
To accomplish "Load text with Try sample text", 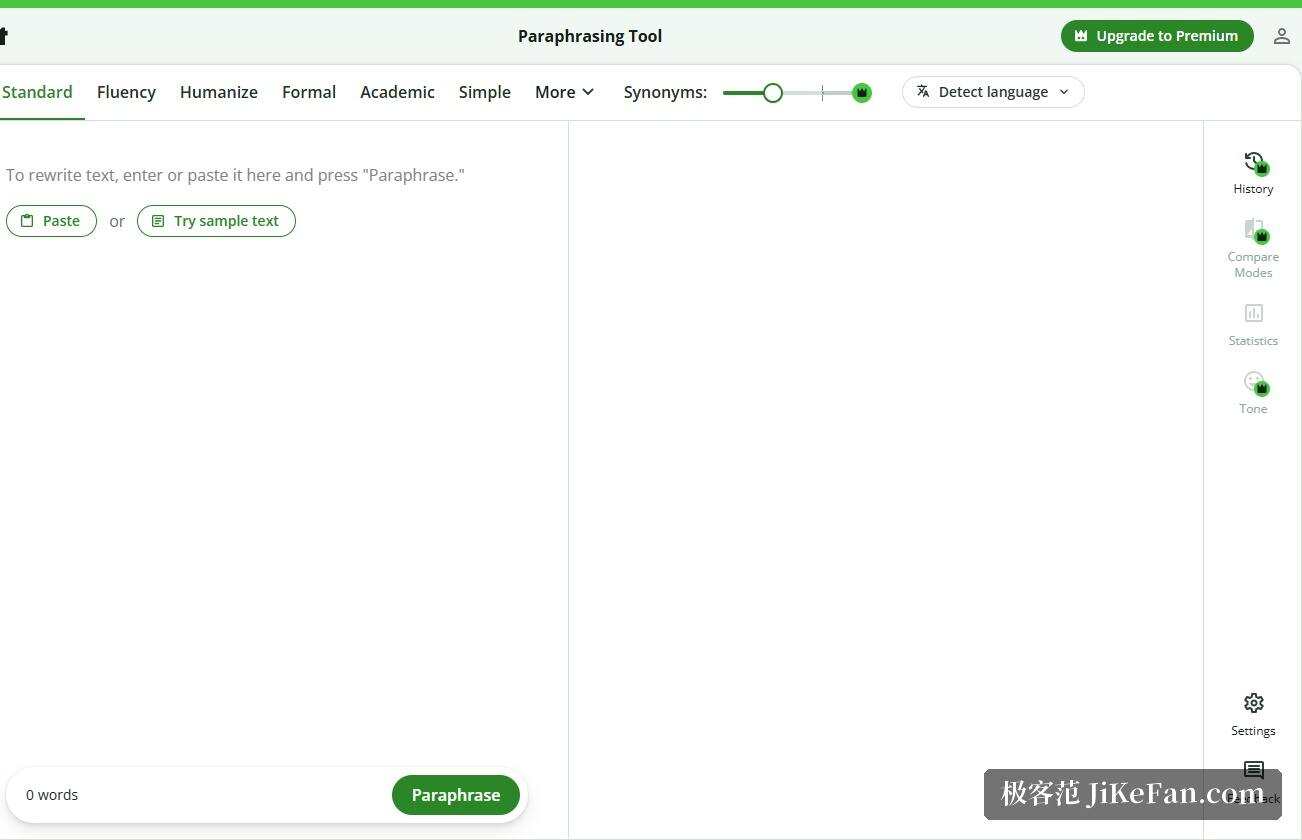I will [x=216, y=221].
